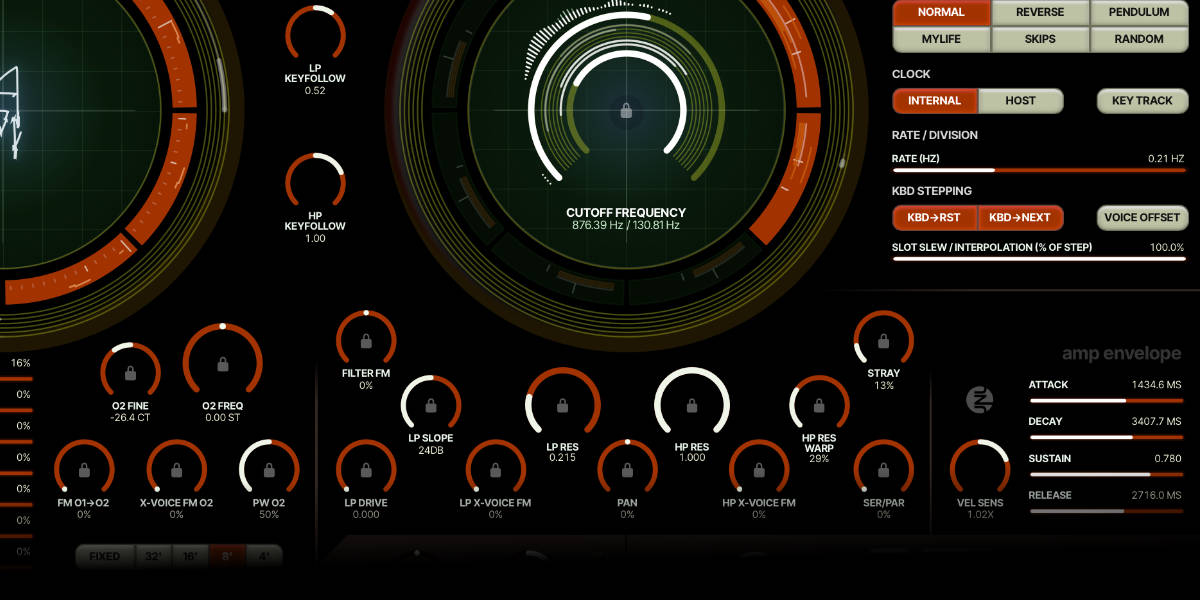The image size is (1200, 600).
Task: Click the O2 FINE value -26.4 CT
Action: pyautogui.click(x=130, y=418)
